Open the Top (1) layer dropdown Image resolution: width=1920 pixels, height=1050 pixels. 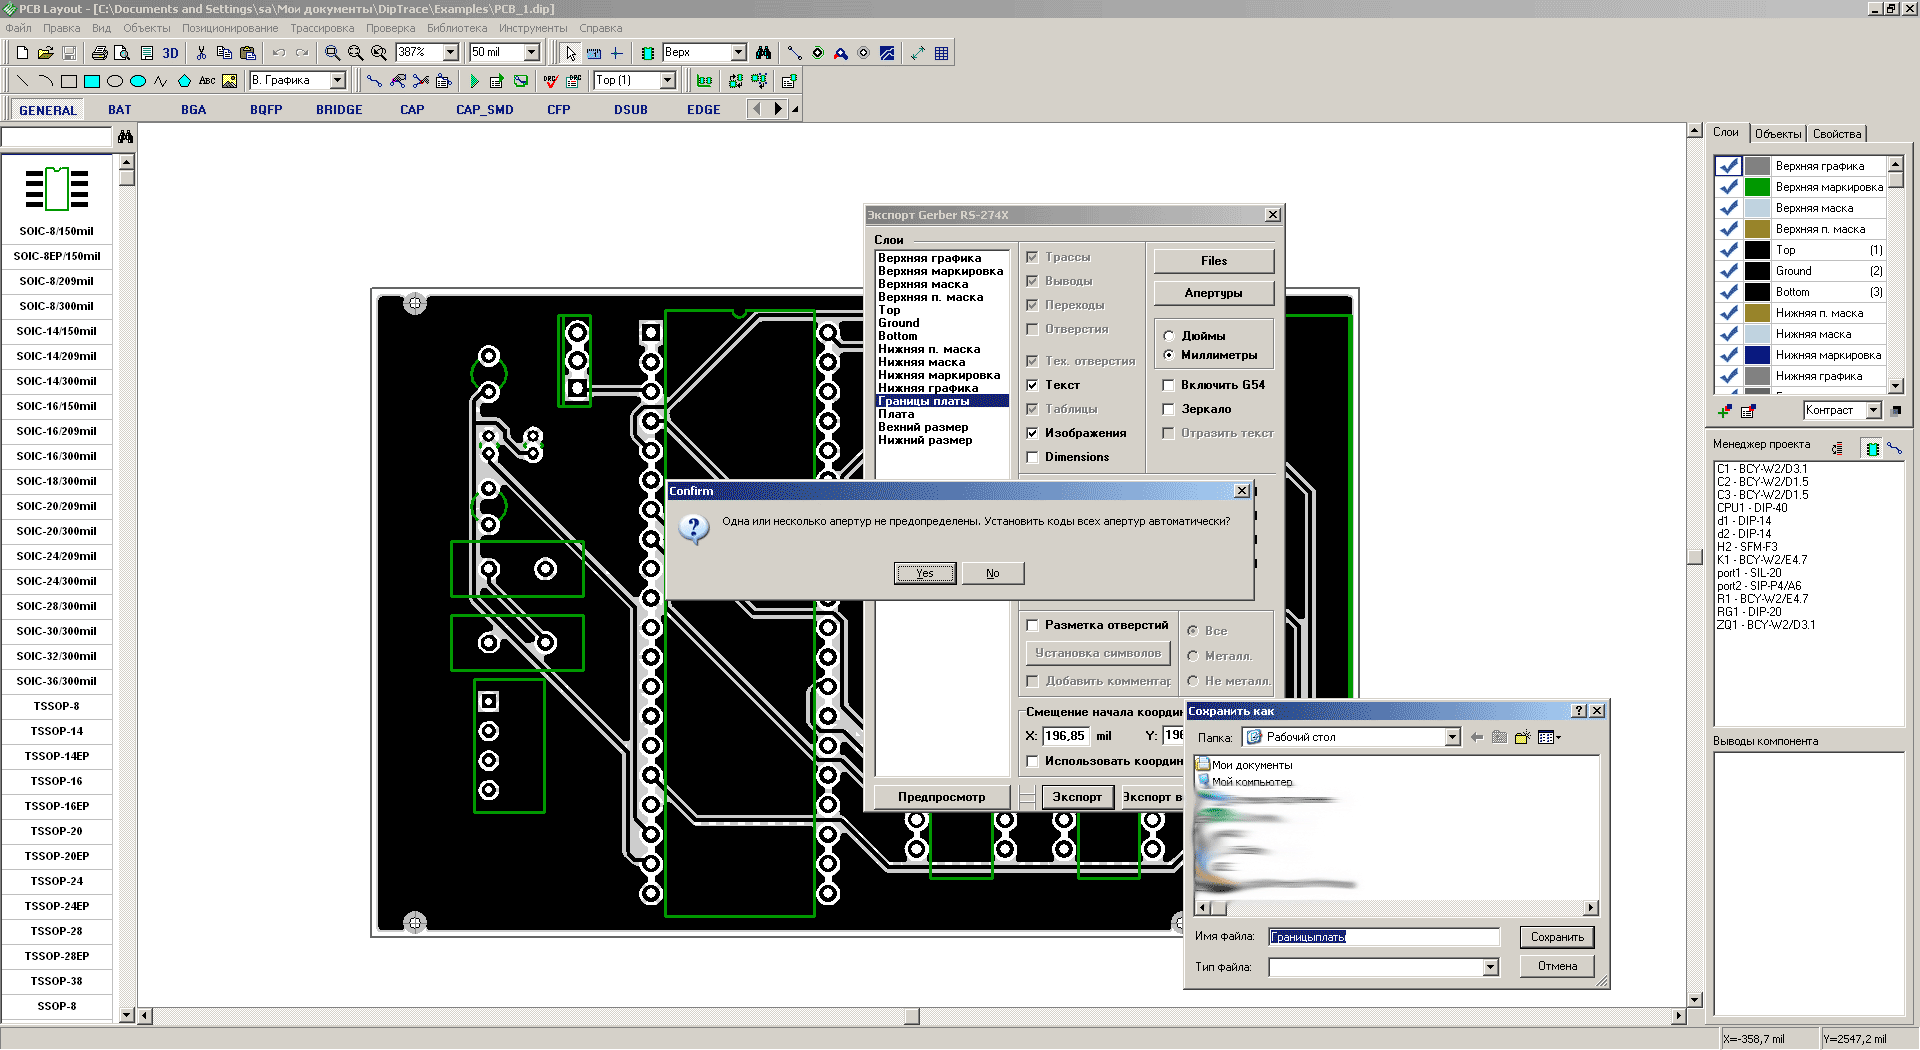(x=668, y=80)
